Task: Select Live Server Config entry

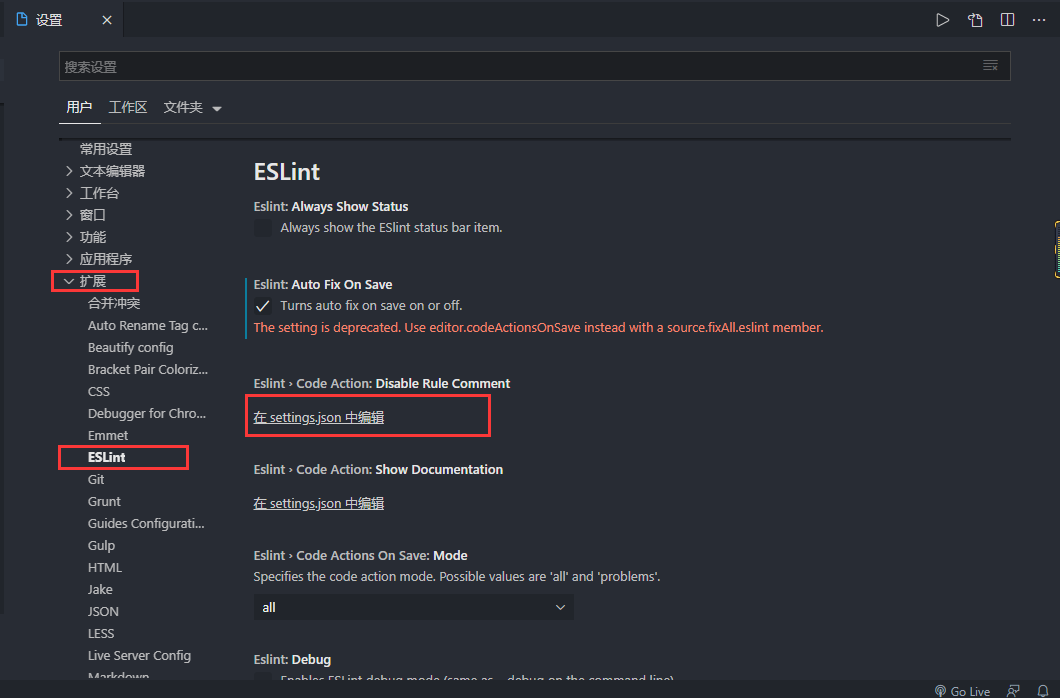Action: (x=139, y=655)
